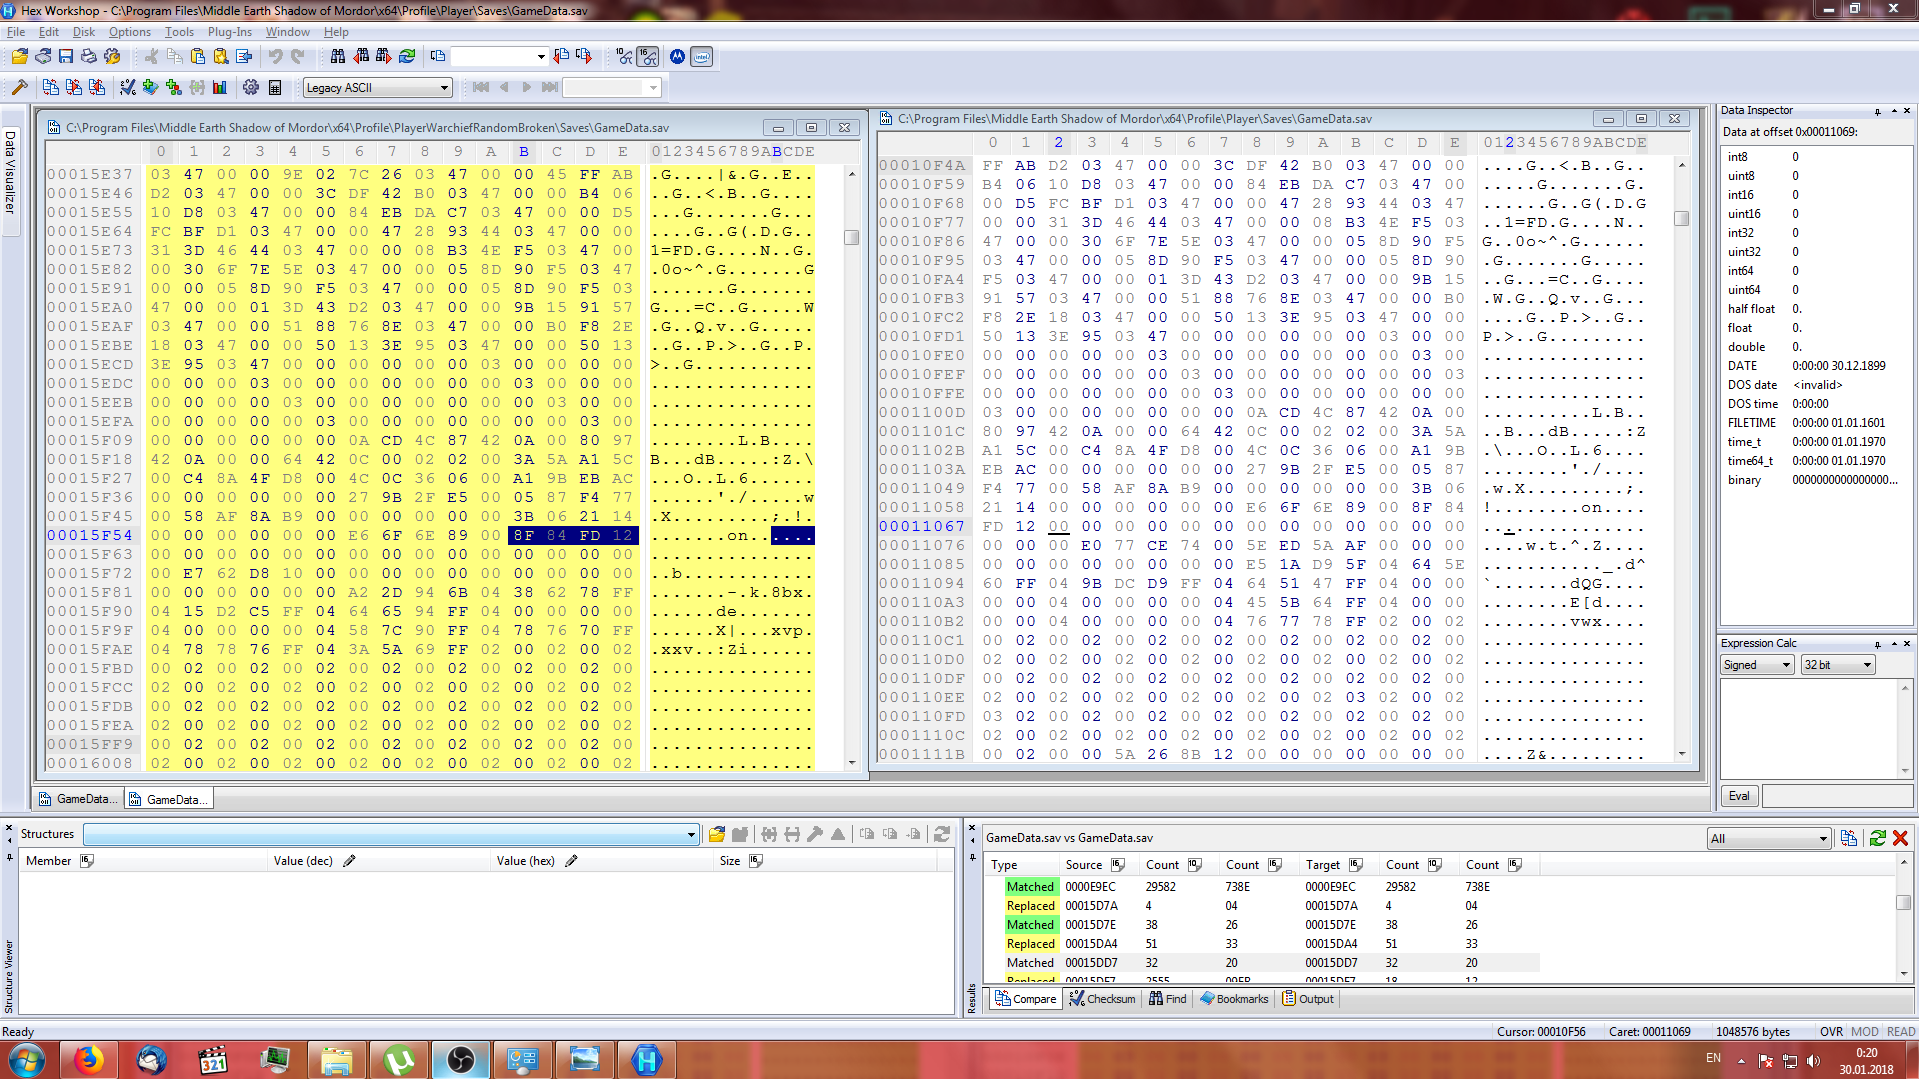Switch byte order to Motorola
Screen dimensions: 1919x1079
coord(678,57)
